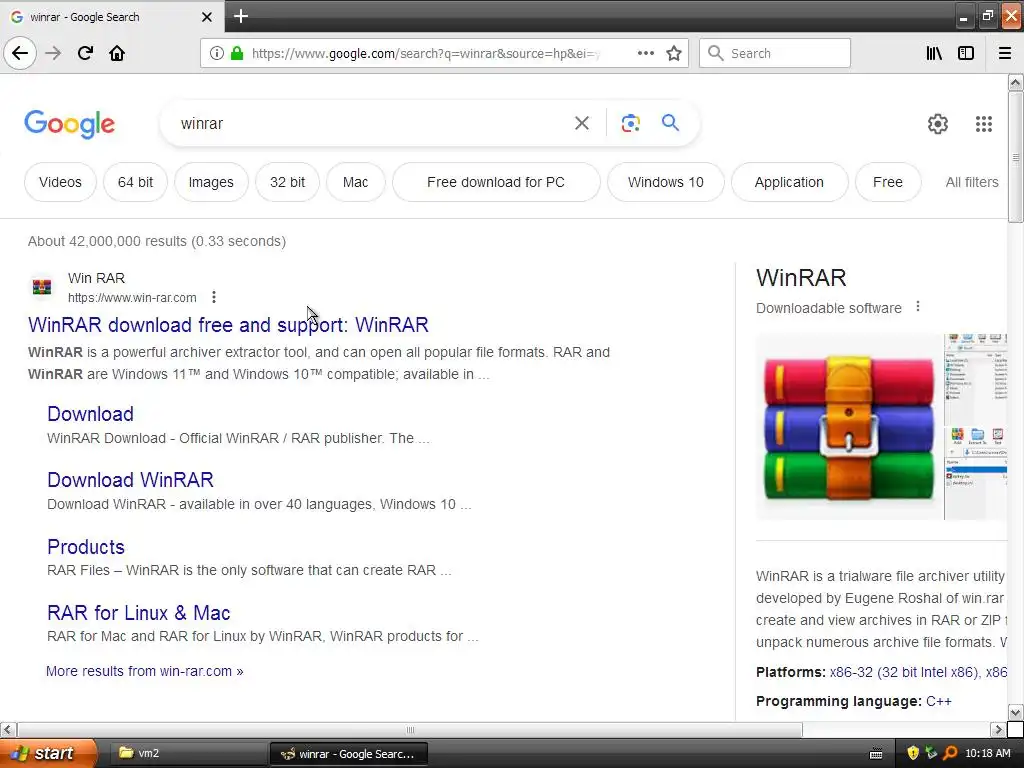Choose the Free filter chip
The height and width of the screenshot is (768, 1024).
tap(888, 182)
